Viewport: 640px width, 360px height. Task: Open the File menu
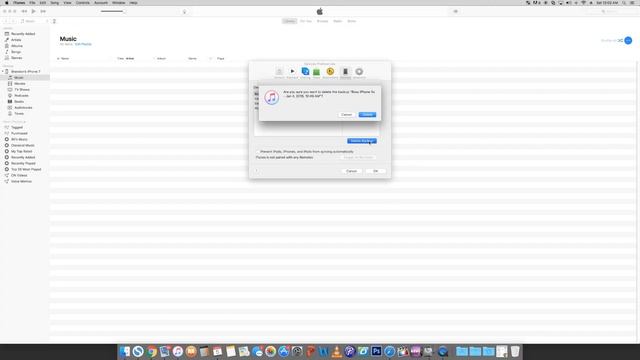[x=32, y=3]
